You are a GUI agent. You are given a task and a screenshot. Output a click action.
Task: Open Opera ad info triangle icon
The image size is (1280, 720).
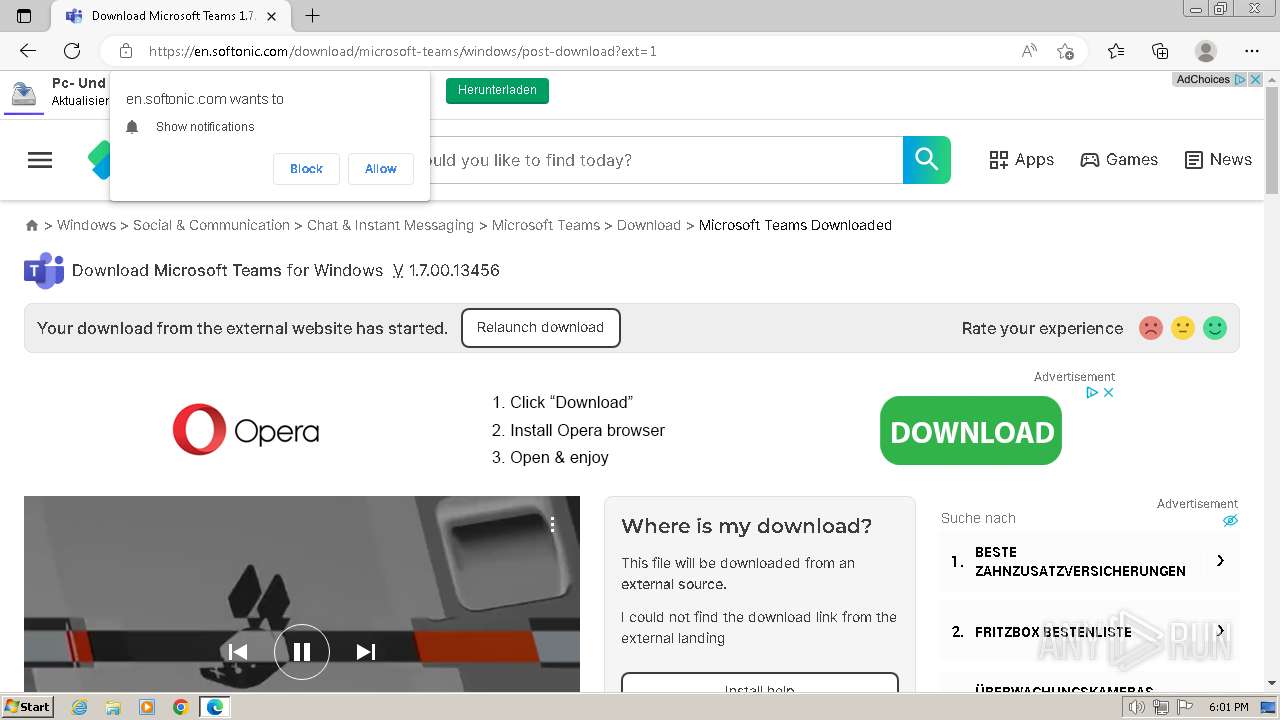tap(1093, 393)
